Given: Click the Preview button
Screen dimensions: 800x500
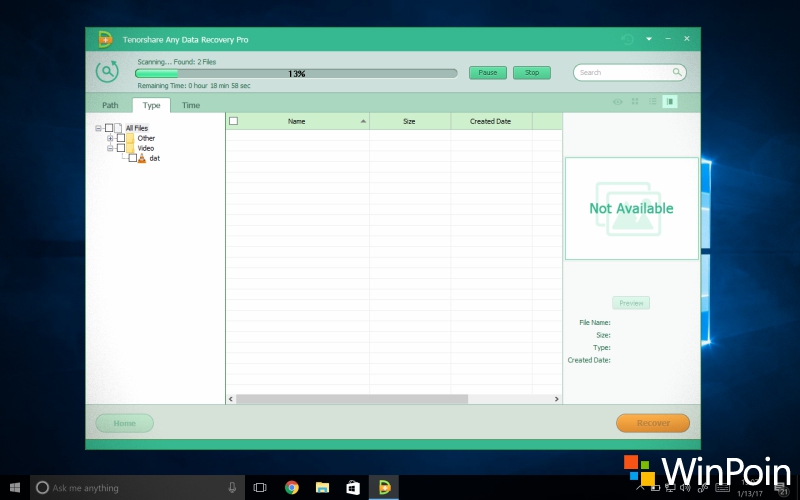Looking at the screenshot, I should [631, 303].
